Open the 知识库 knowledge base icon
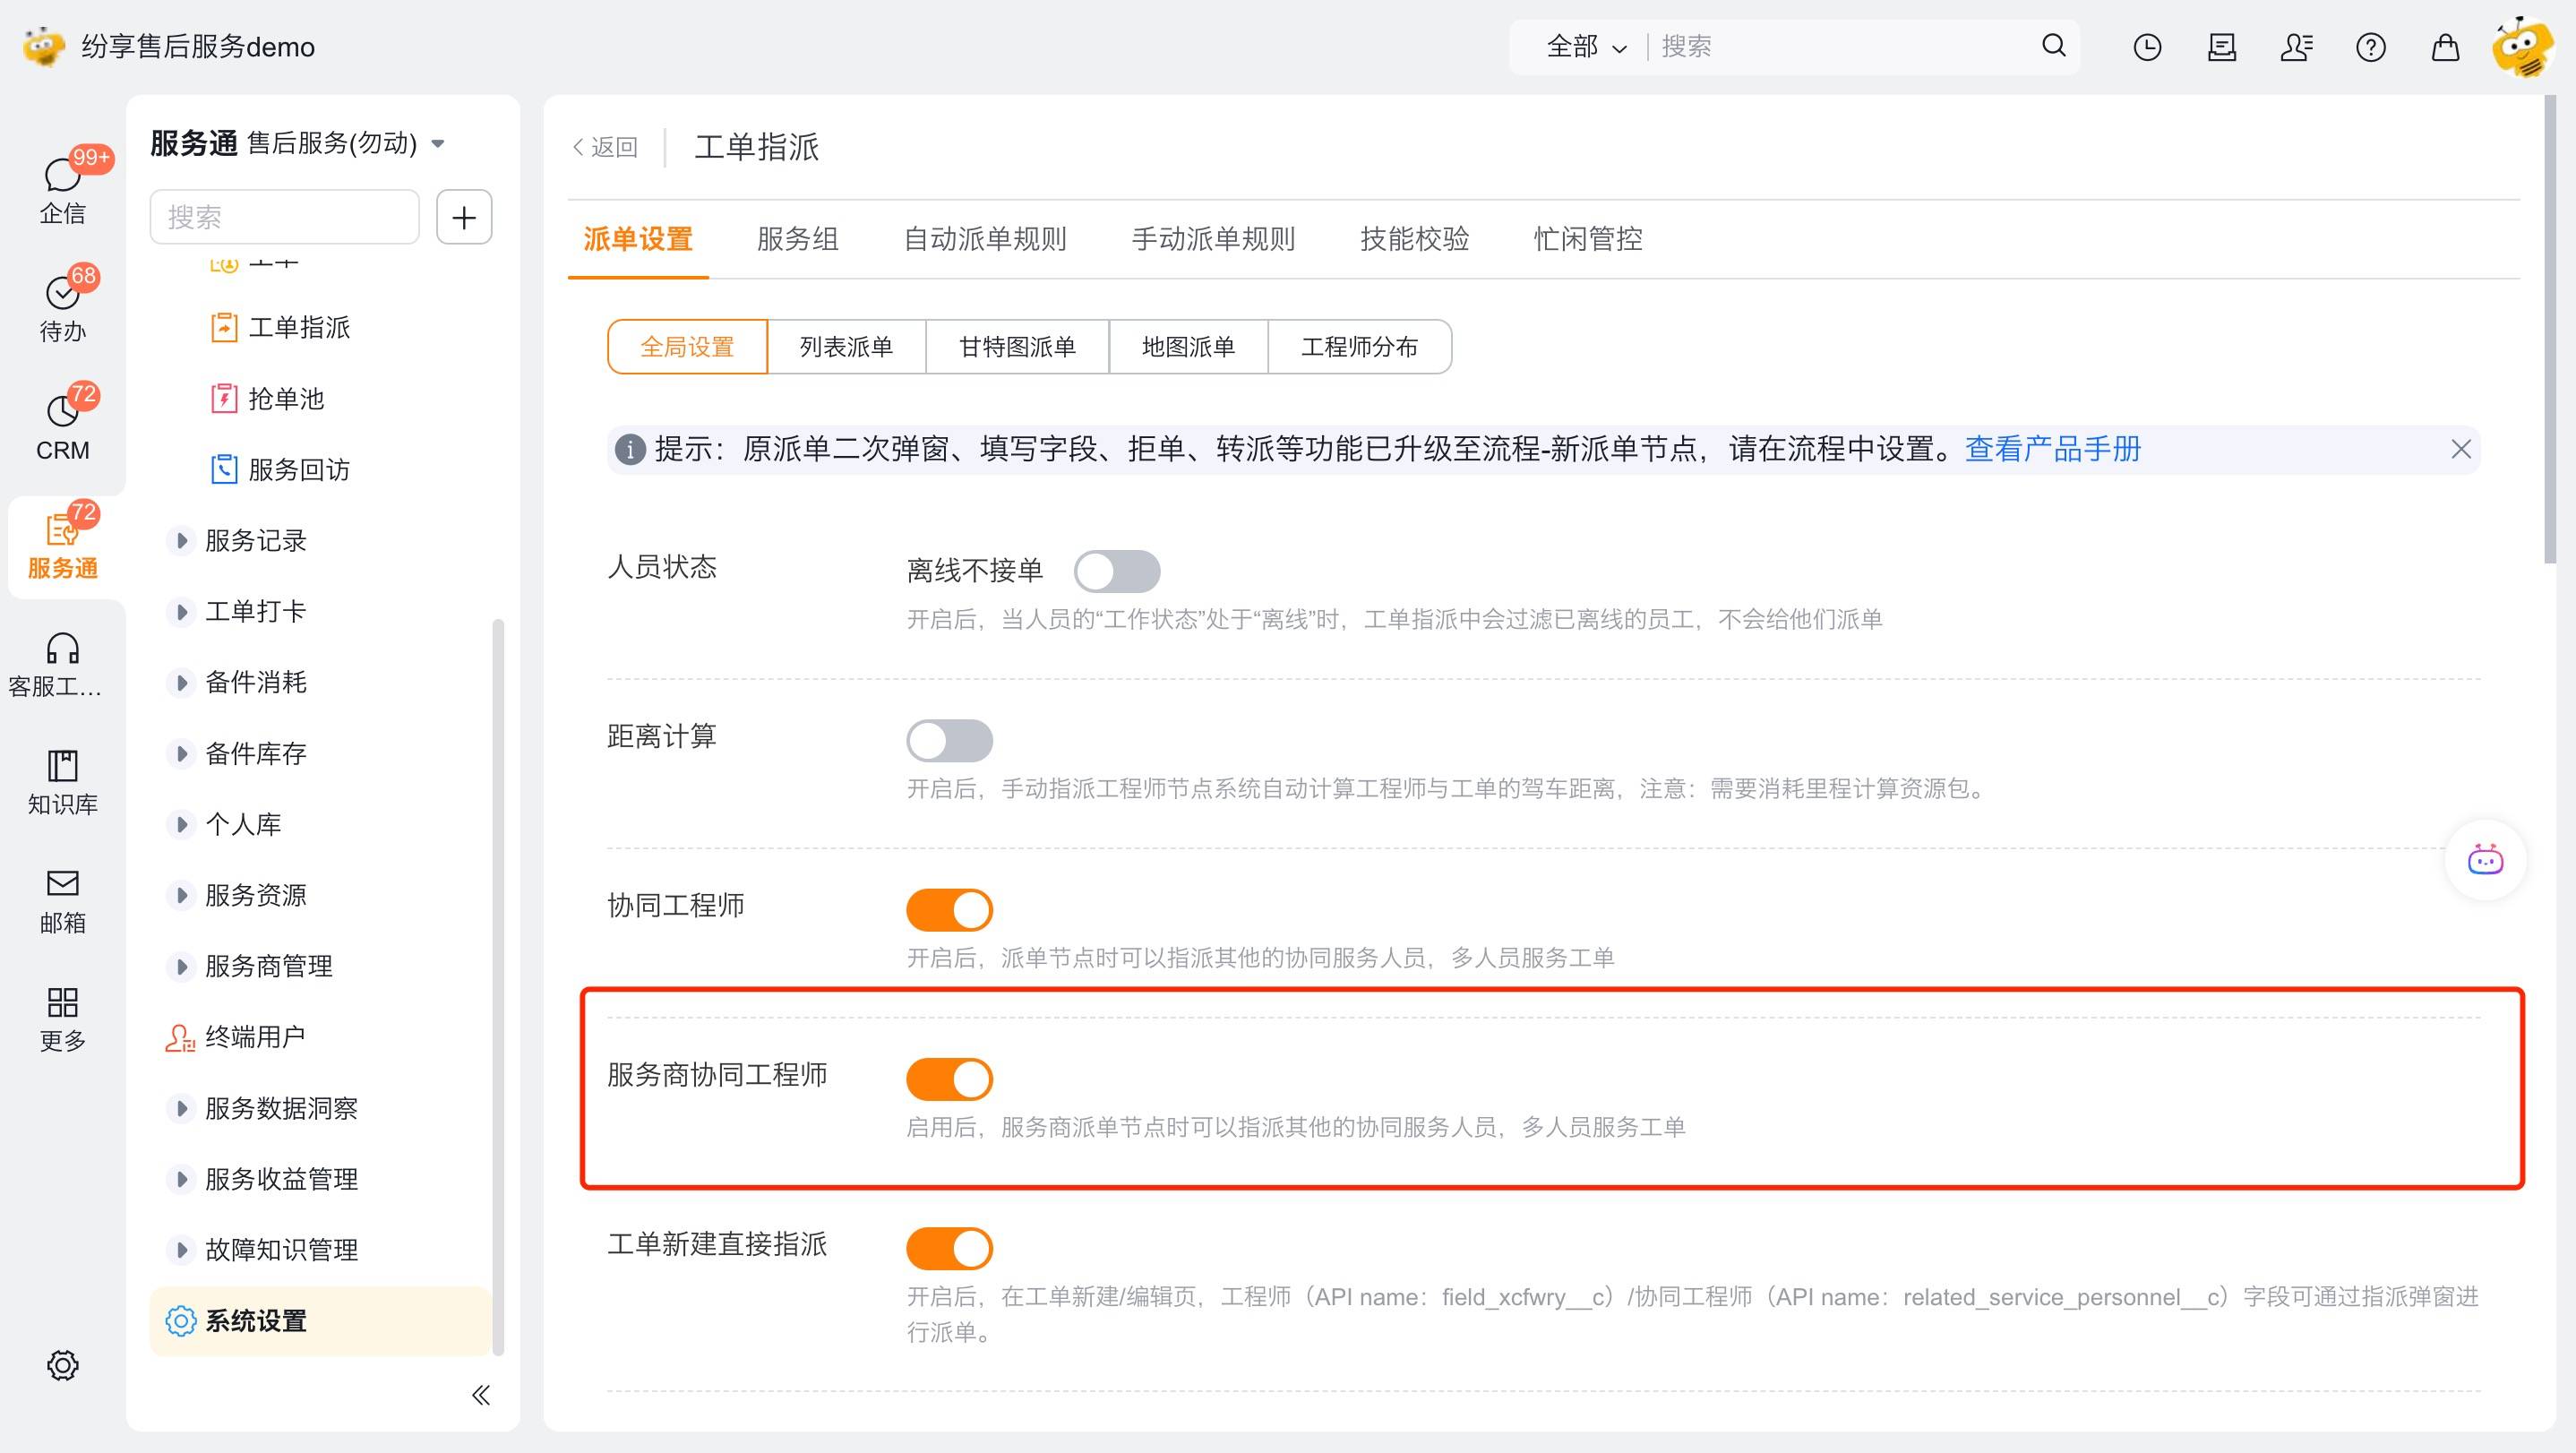Image resolution: width=2576 pixels, height=1453 pixels. tap(62, 766)
